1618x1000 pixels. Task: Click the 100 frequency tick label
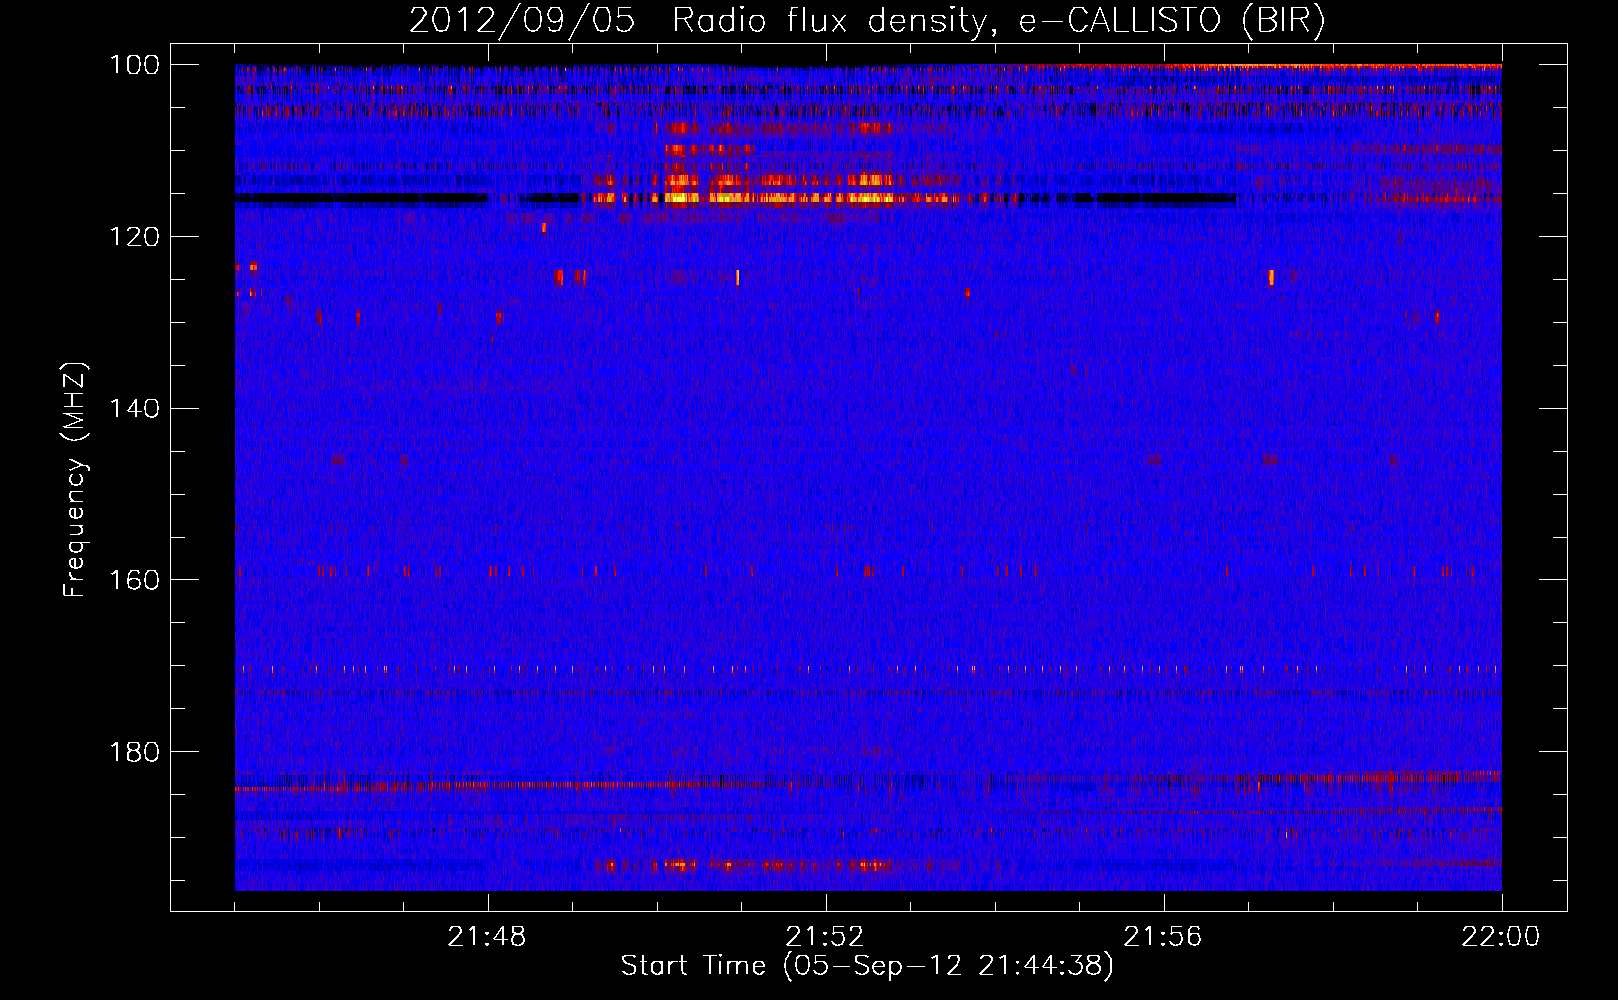tap(134, 65)
